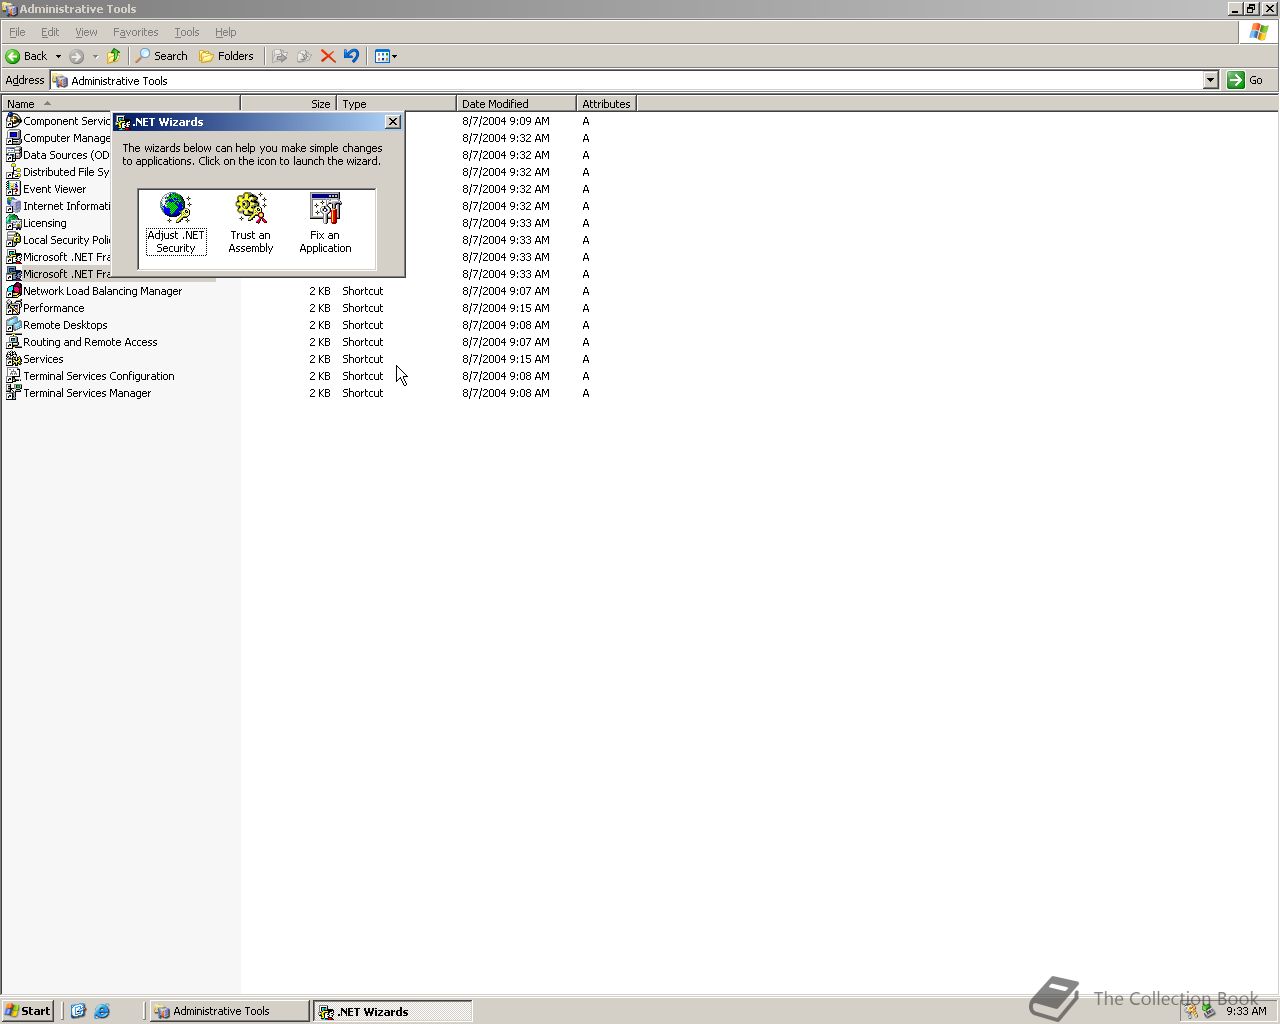
Task: Select the Services shortcut icon
Action: [14, 359]
